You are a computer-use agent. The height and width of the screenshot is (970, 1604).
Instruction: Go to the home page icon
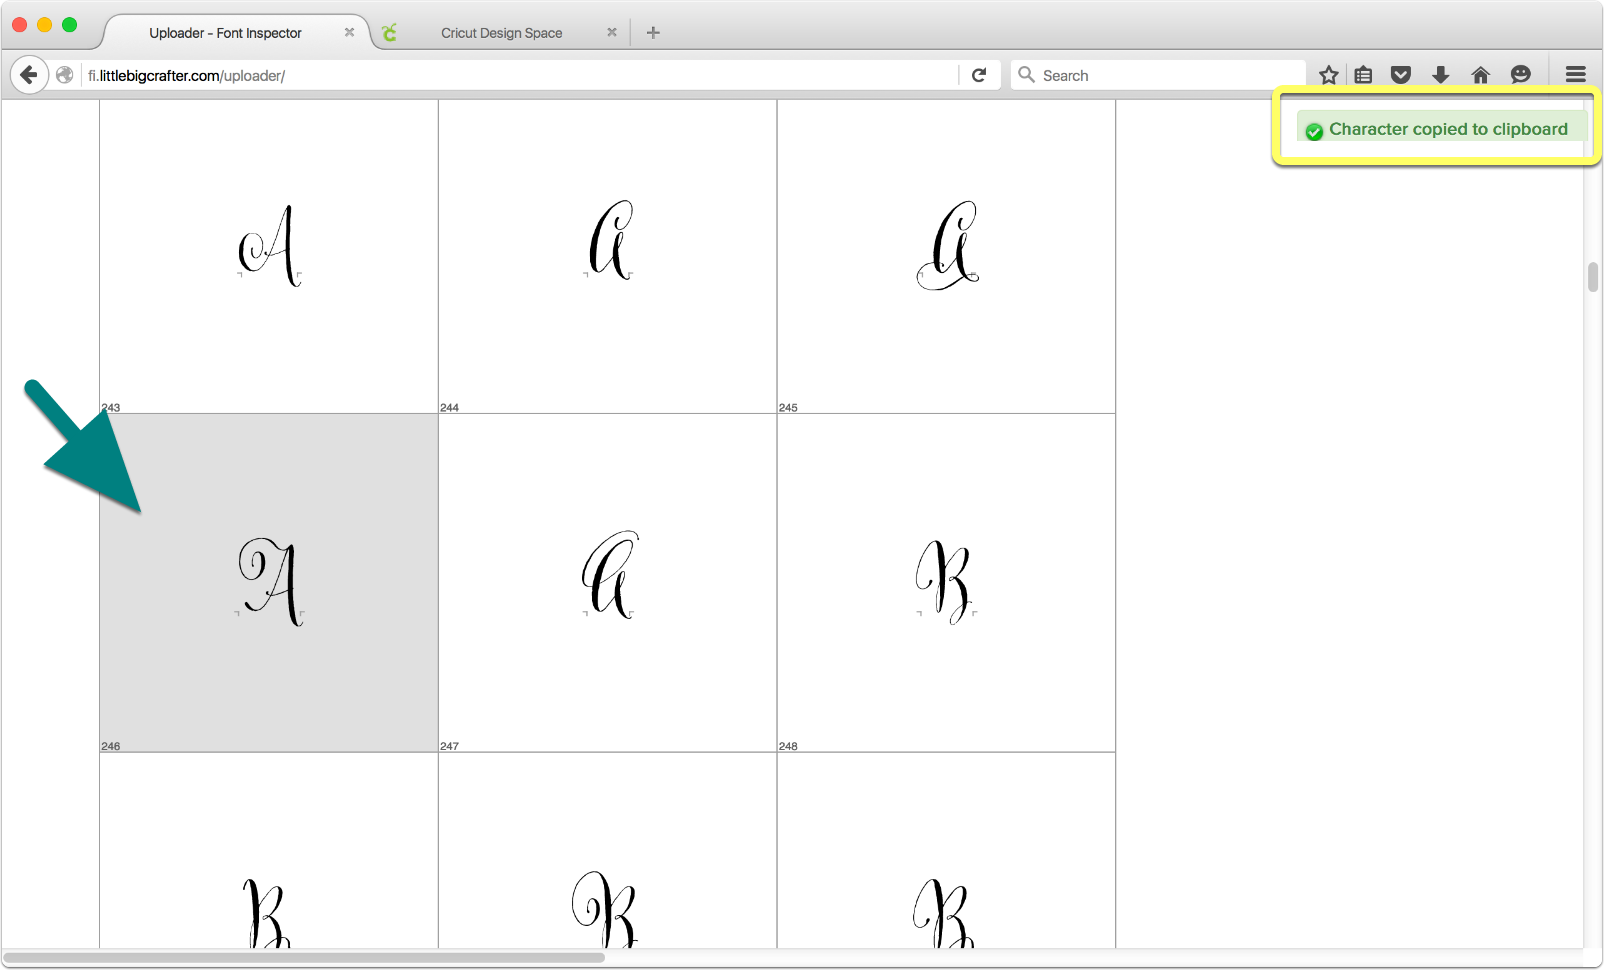[x=1481, y=75]
